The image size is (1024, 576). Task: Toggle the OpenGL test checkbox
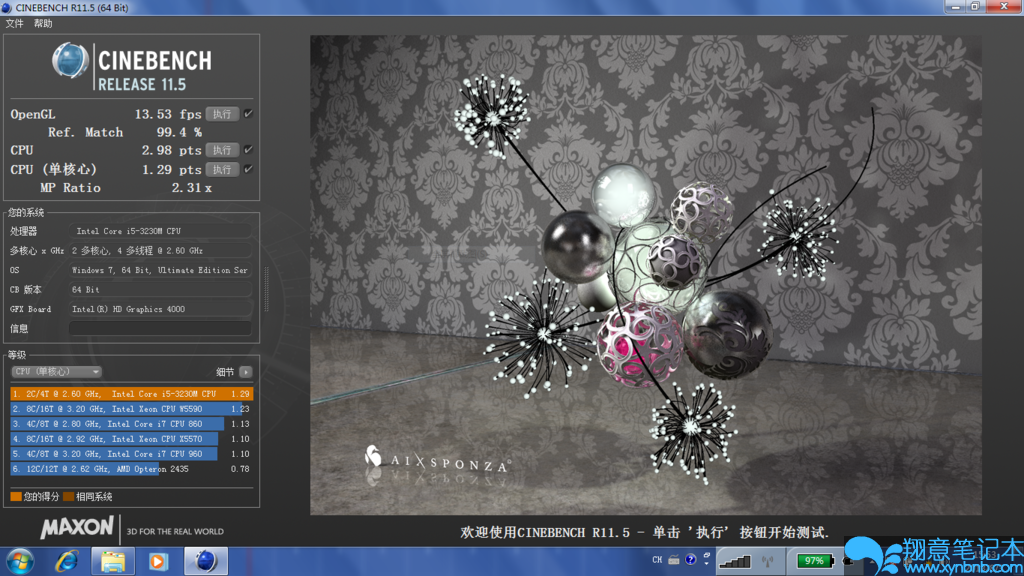[248, 114]
